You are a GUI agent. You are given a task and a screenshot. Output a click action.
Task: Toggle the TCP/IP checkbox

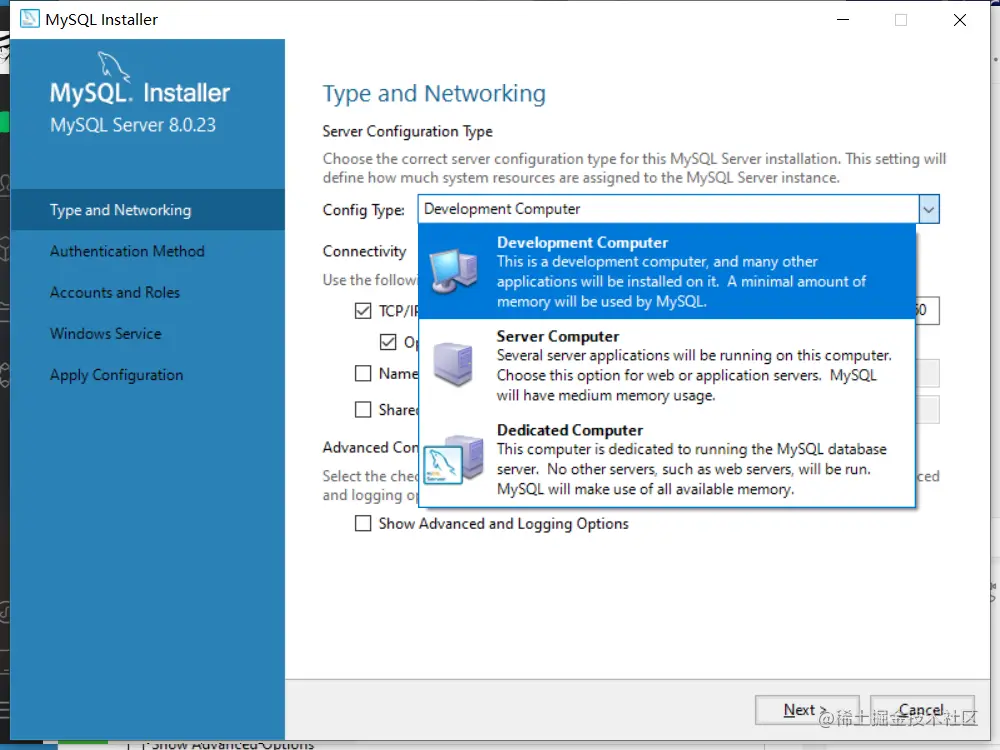click(363, 311)
